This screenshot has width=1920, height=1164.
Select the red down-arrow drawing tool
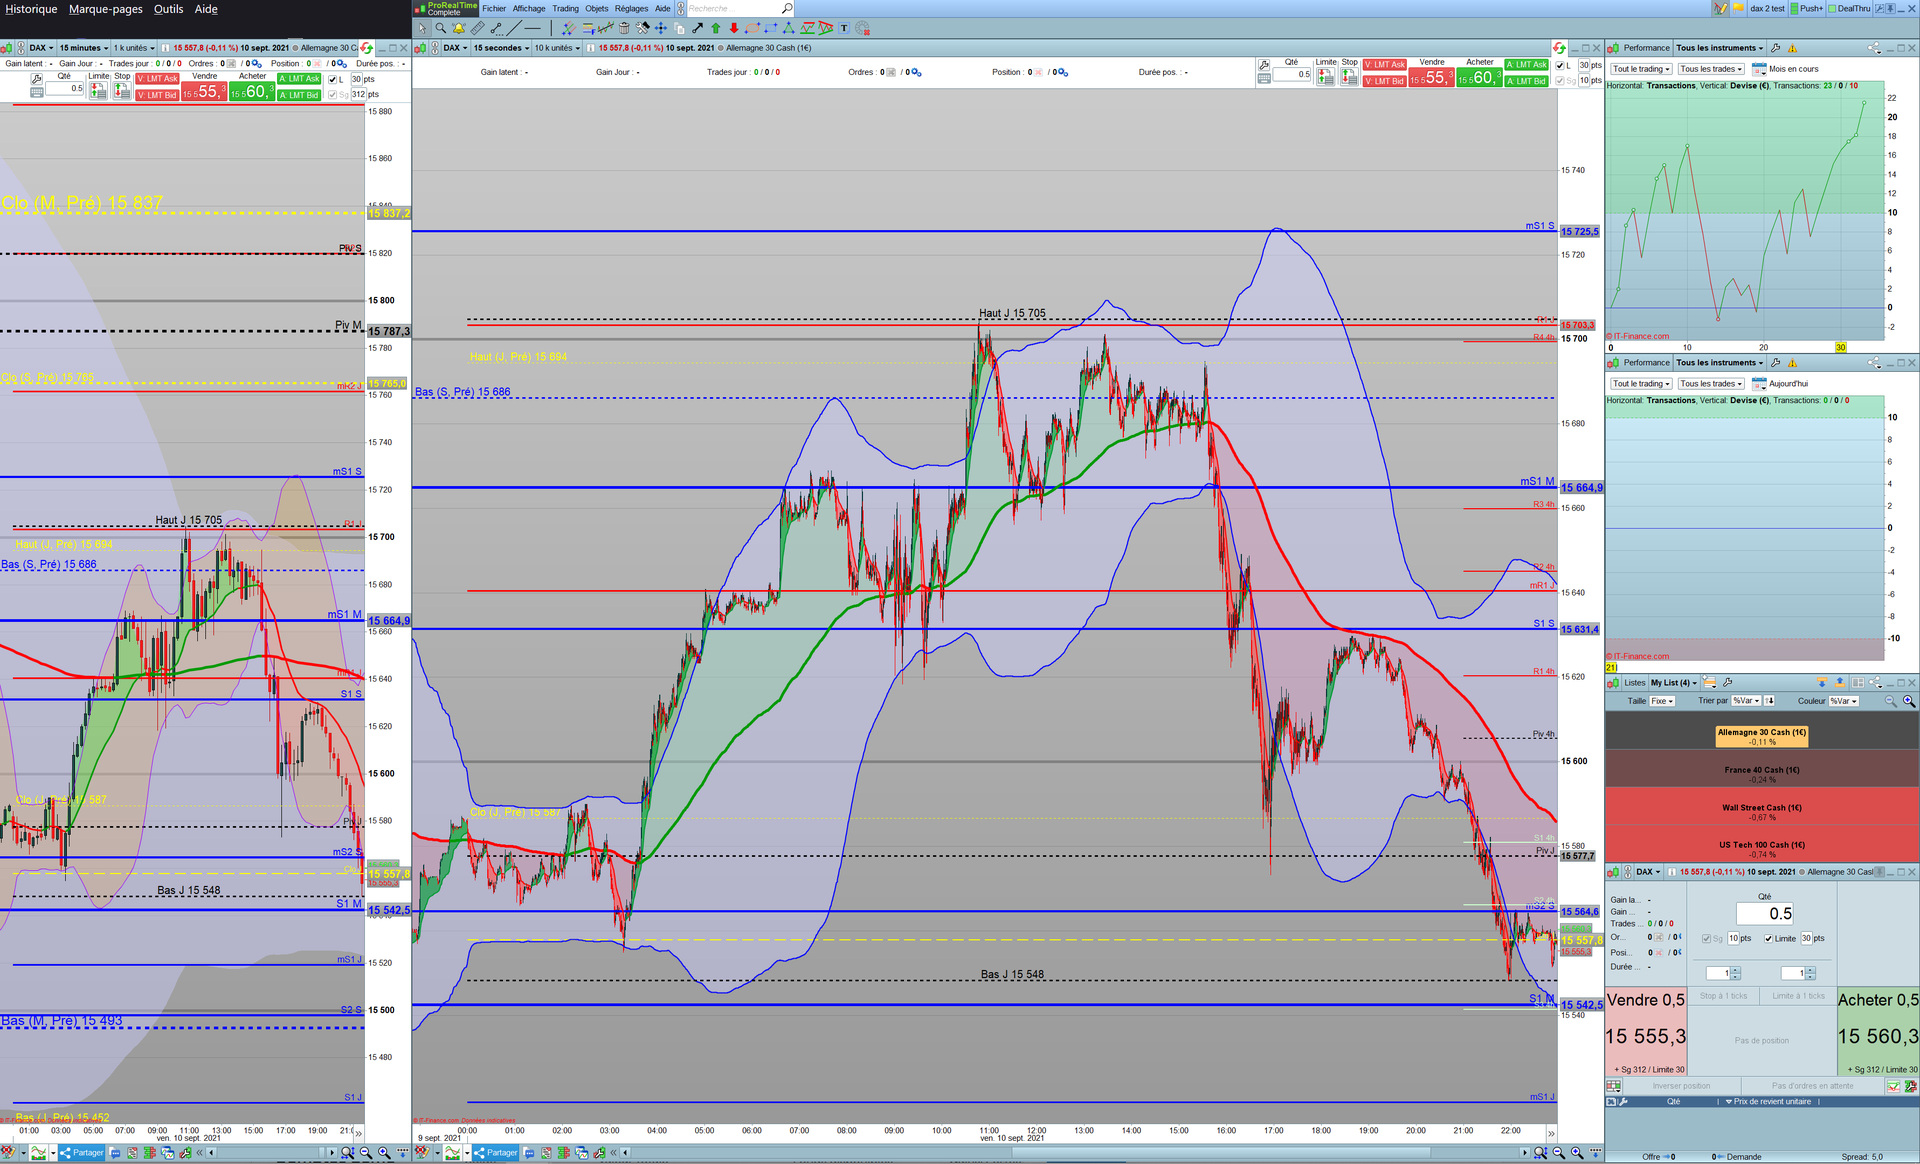(x=734, y=28)
